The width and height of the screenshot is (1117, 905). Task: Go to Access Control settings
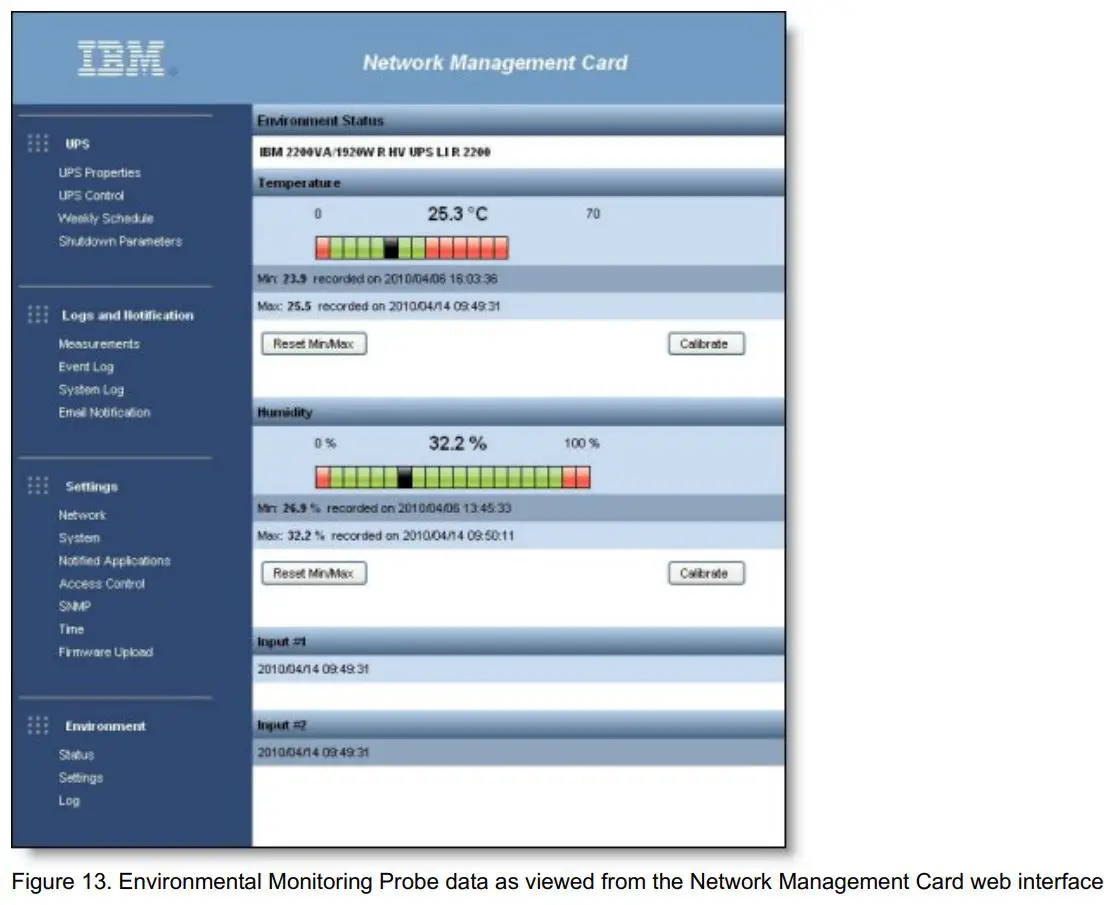[x=102, y=583]
